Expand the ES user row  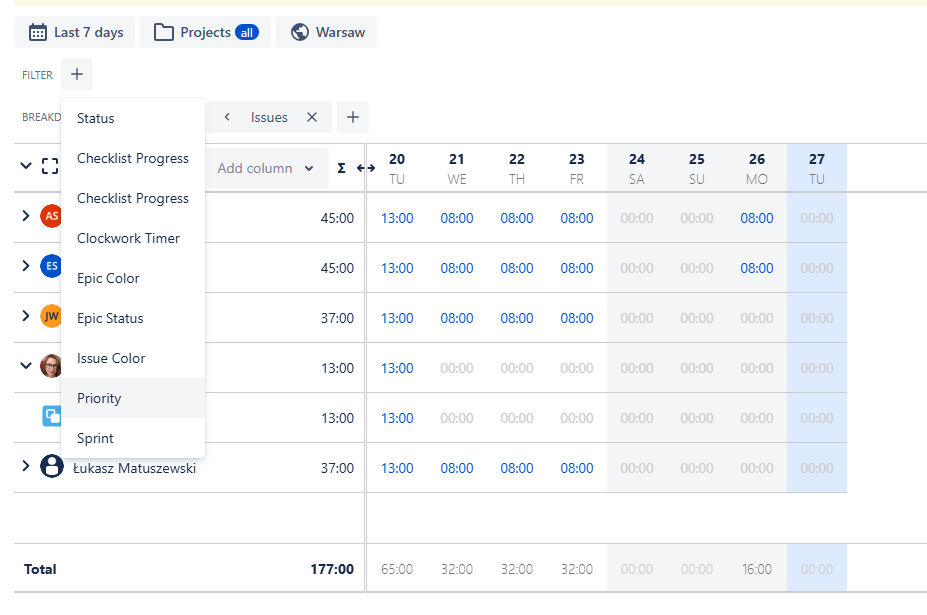click(26, 266)
